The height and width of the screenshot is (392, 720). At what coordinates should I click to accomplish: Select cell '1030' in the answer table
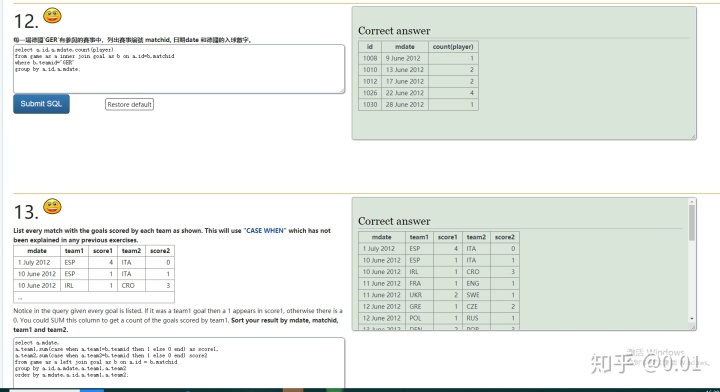[x=370, y=104]
